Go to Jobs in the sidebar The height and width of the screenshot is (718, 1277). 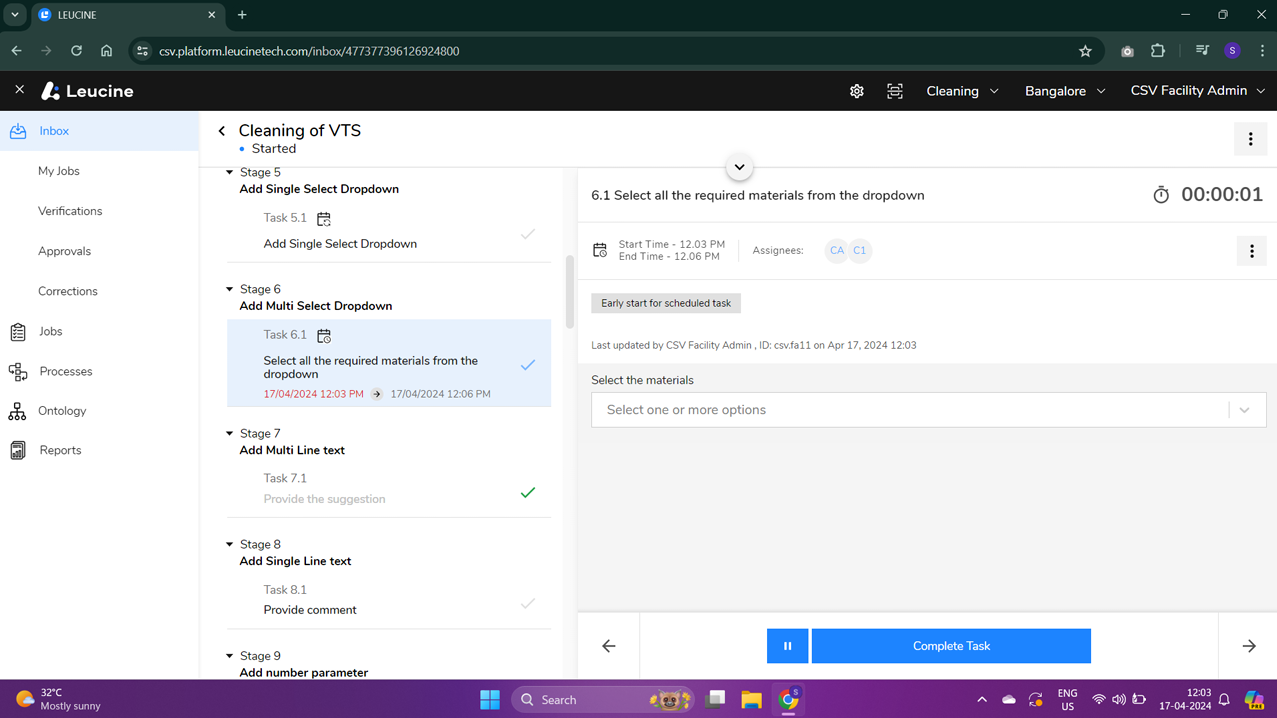[51, 331]
